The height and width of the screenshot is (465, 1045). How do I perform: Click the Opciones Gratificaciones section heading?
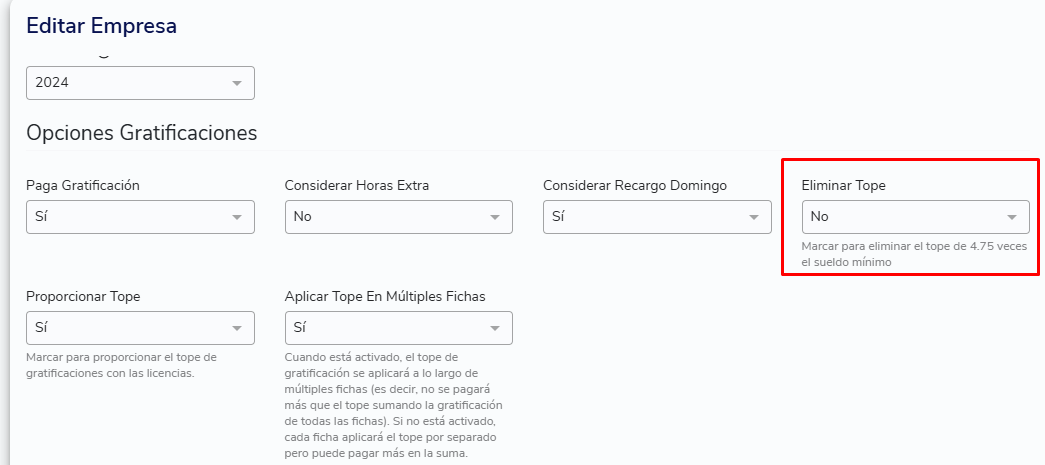tap(141, 133)
